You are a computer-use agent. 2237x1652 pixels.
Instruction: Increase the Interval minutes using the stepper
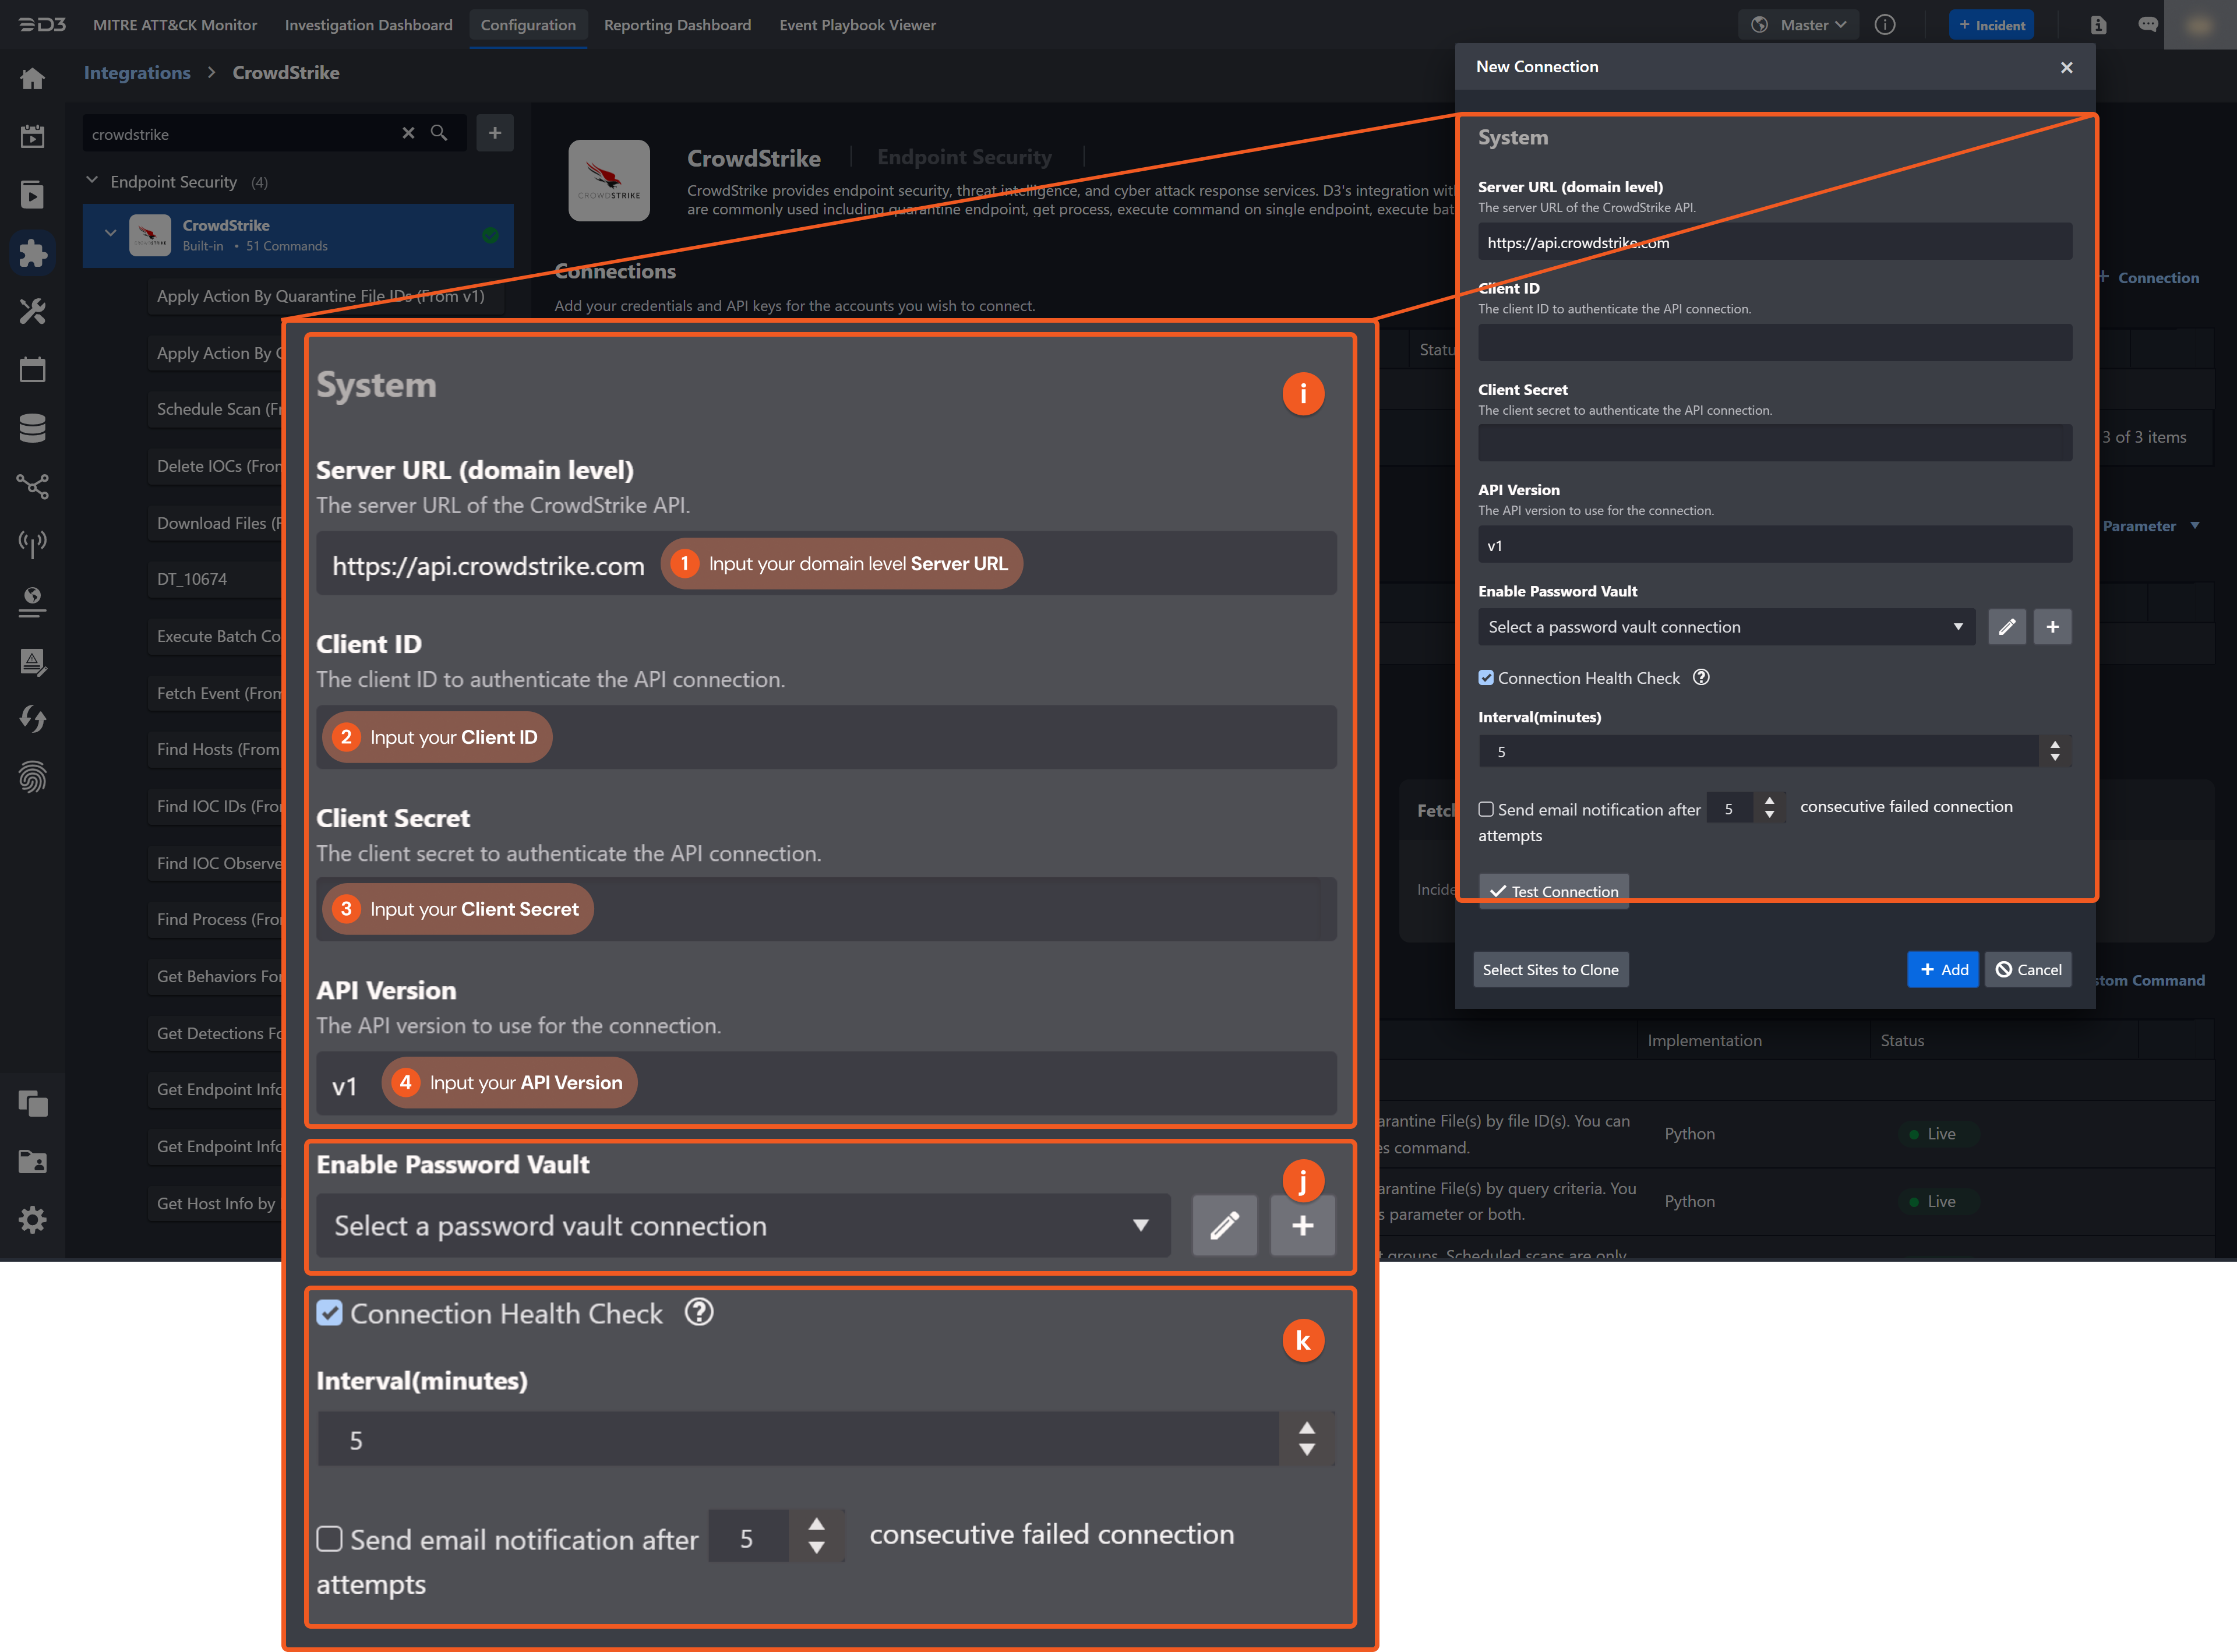coord(1307,1427)
